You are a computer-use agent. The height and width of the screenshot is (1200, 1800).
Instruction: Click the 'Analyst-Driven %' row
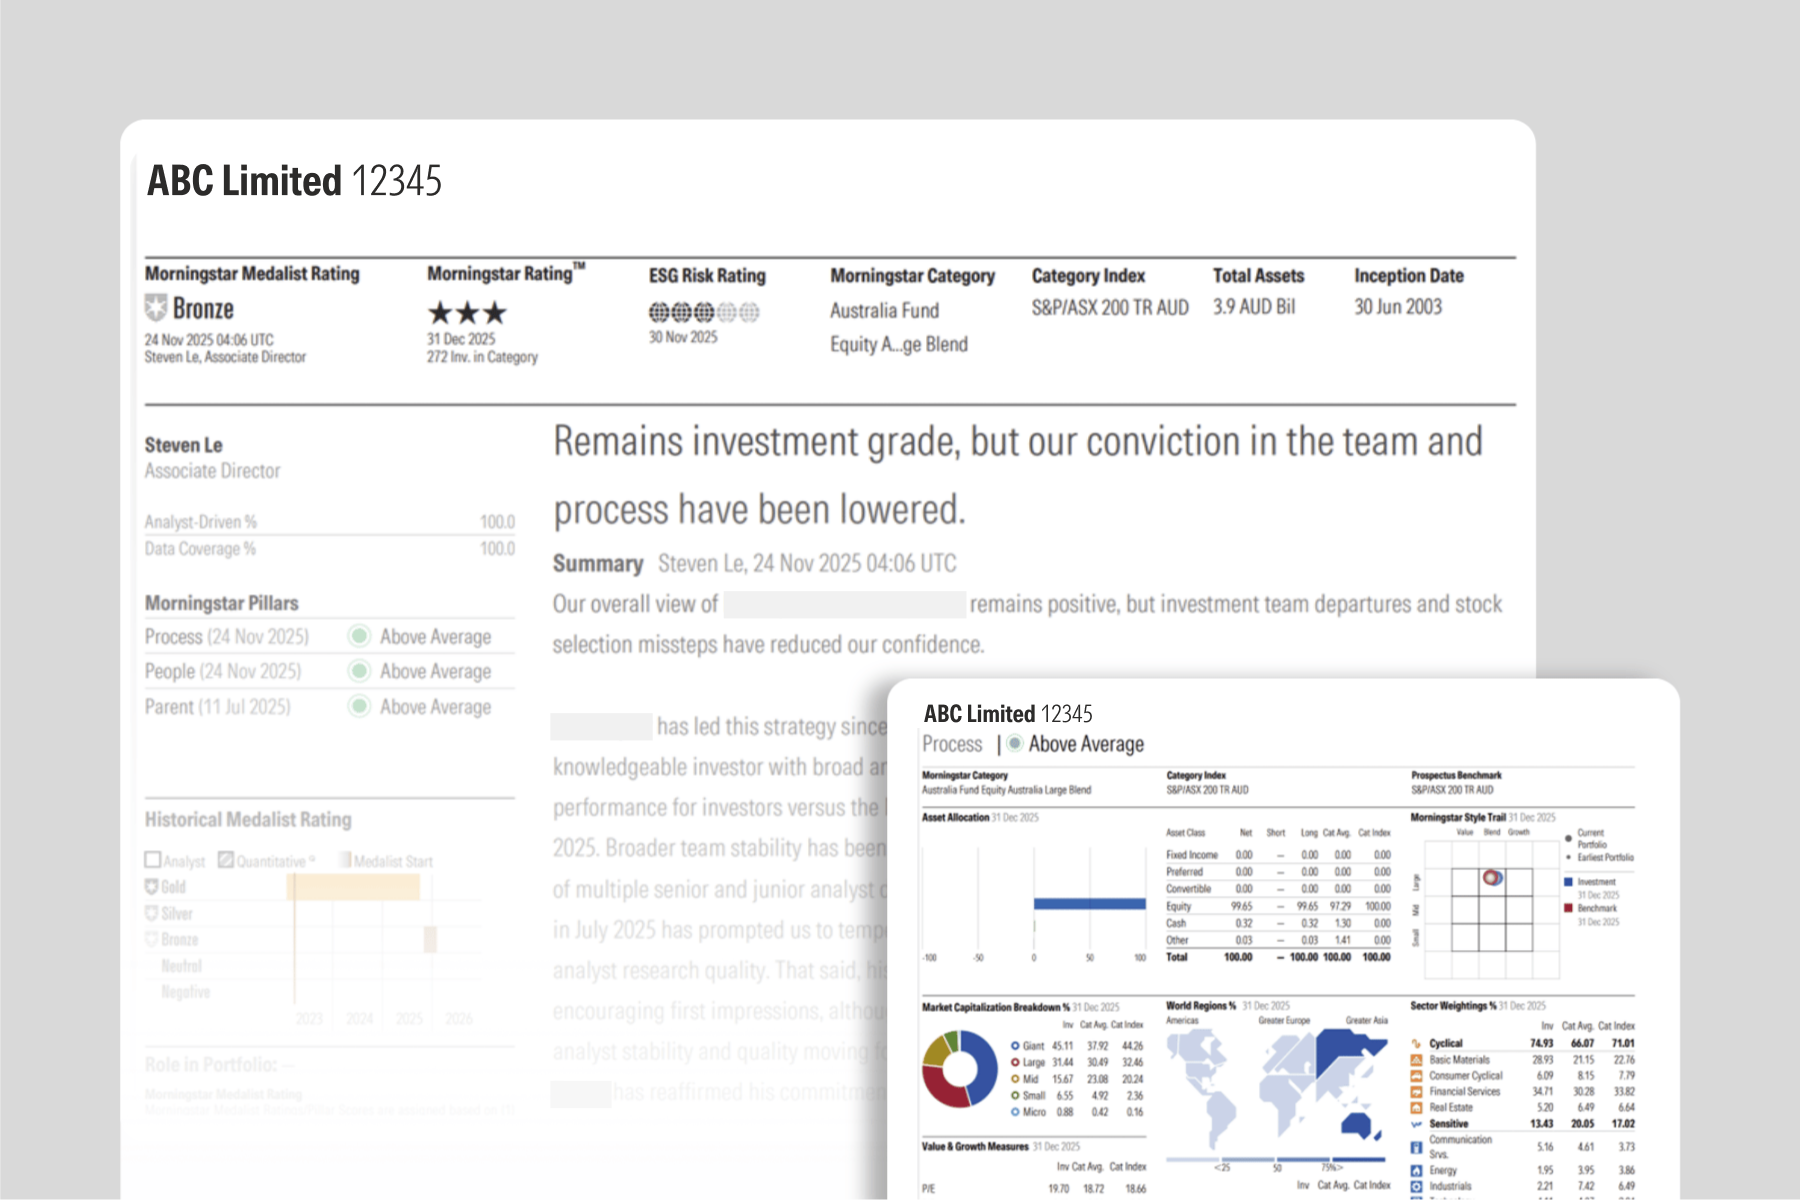pyautogui.click(x=329, y=521)
